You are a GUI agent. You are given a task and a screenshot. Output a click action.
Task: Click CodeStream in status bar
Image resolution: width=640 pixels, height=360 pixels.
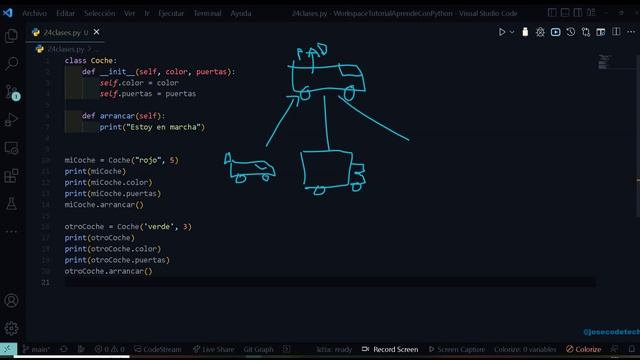coord(158,349)
